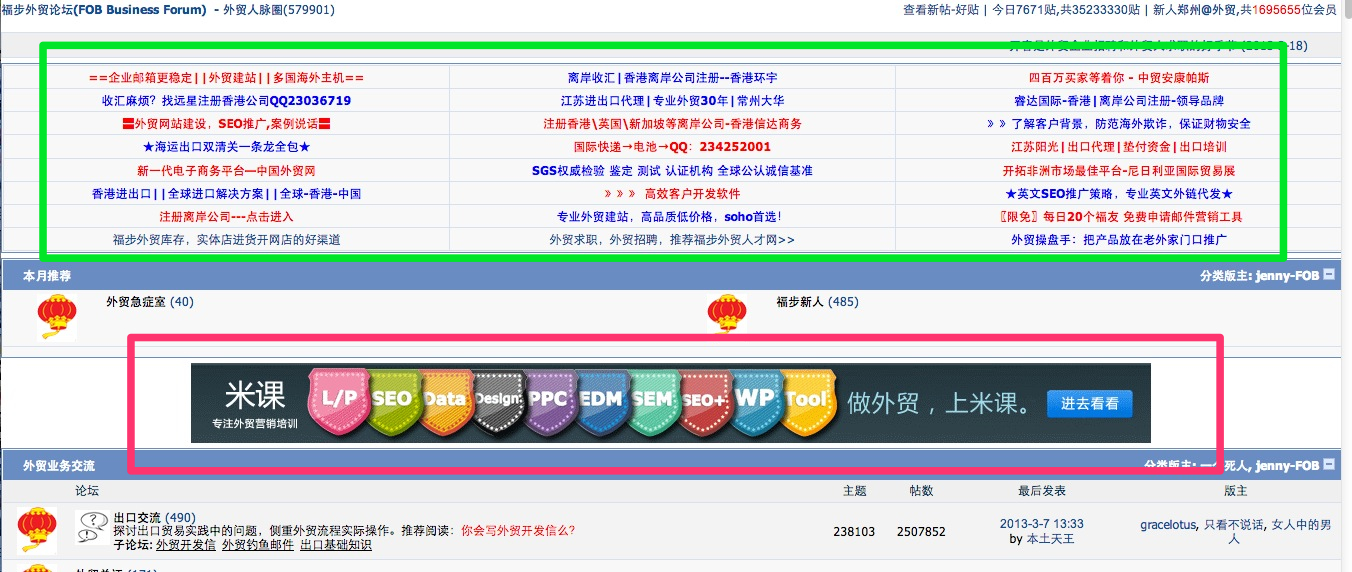
Task: Click ad 收汇麻烦? 找远星注册香港公司
Action: pyautogui.click(x=226, y=101)
